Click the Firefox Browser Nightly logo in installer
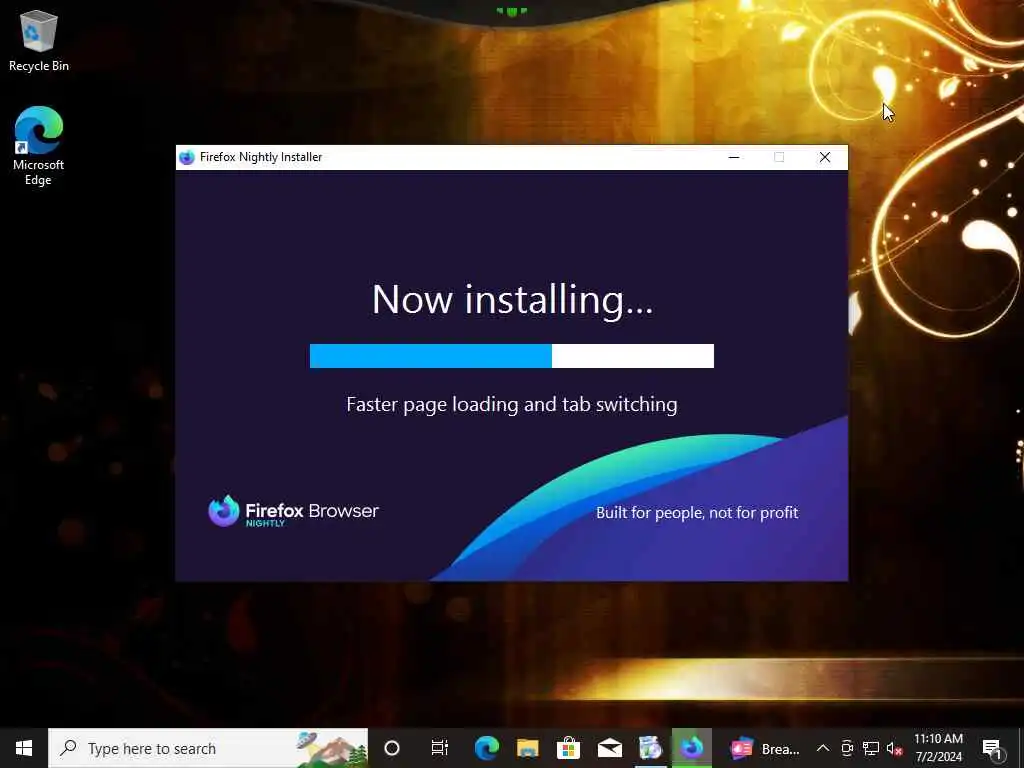Image resolution: width=1024 pixels, height=768 pixels. 293,511
